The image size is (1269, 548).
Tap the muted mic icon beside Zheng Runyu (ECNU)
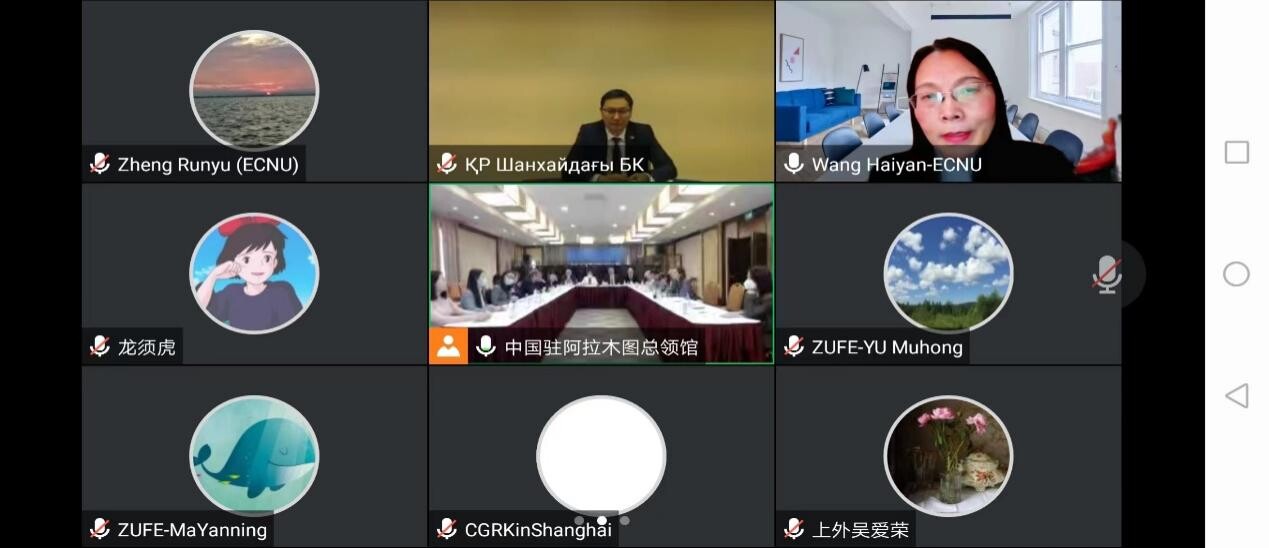[100, 164]
